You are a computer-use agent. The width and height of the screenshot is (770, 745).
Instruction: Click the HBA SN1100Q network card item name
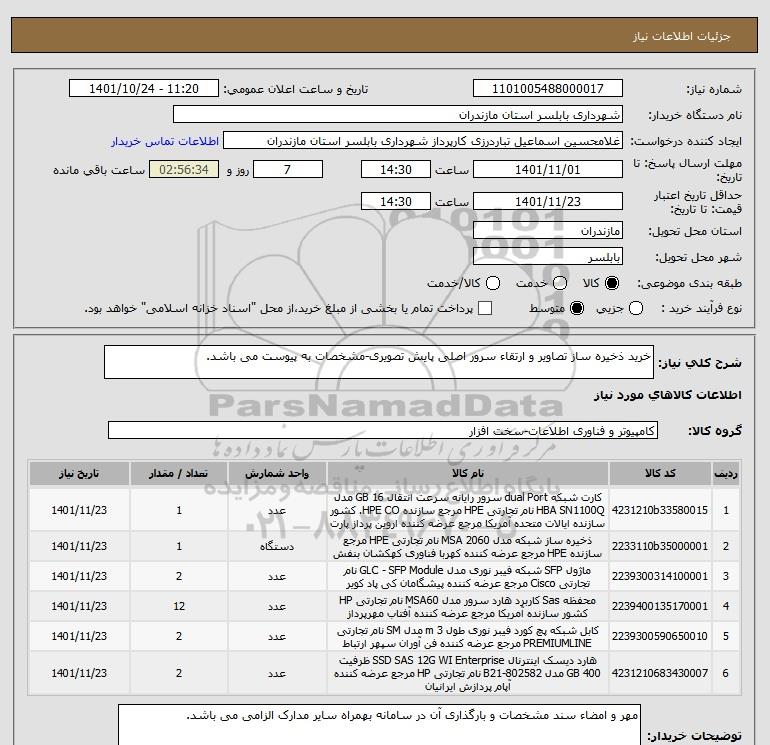tap(468, 510)
